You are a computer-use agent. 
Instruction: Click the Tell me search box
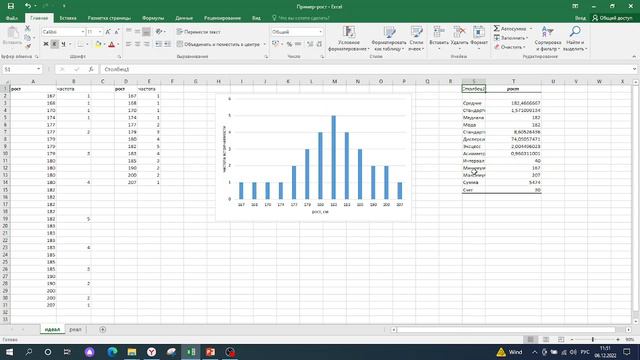(x=301, y=18)
